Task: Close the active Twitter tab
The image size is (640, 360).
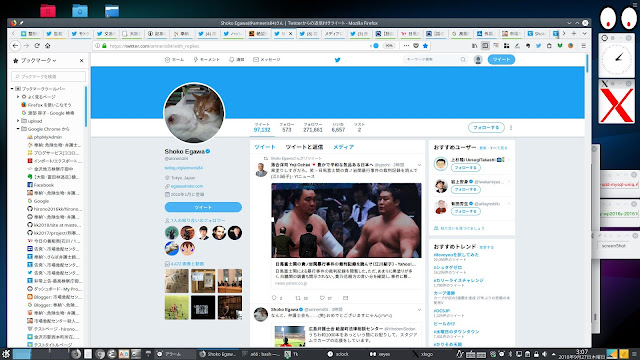Action: [x=291, y=34]
